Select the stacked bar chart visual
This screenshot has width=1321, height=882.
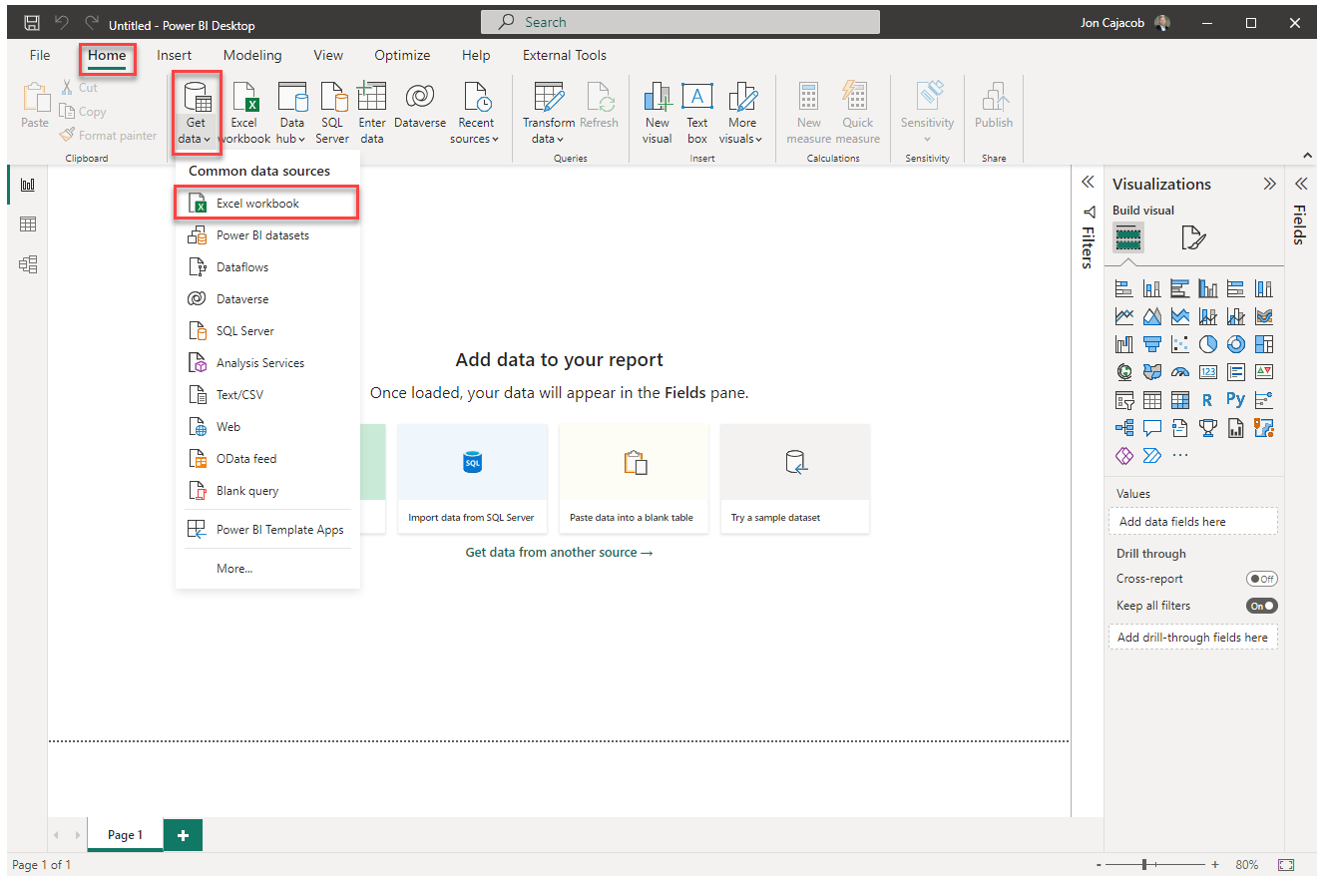[x=1124, y=289]
